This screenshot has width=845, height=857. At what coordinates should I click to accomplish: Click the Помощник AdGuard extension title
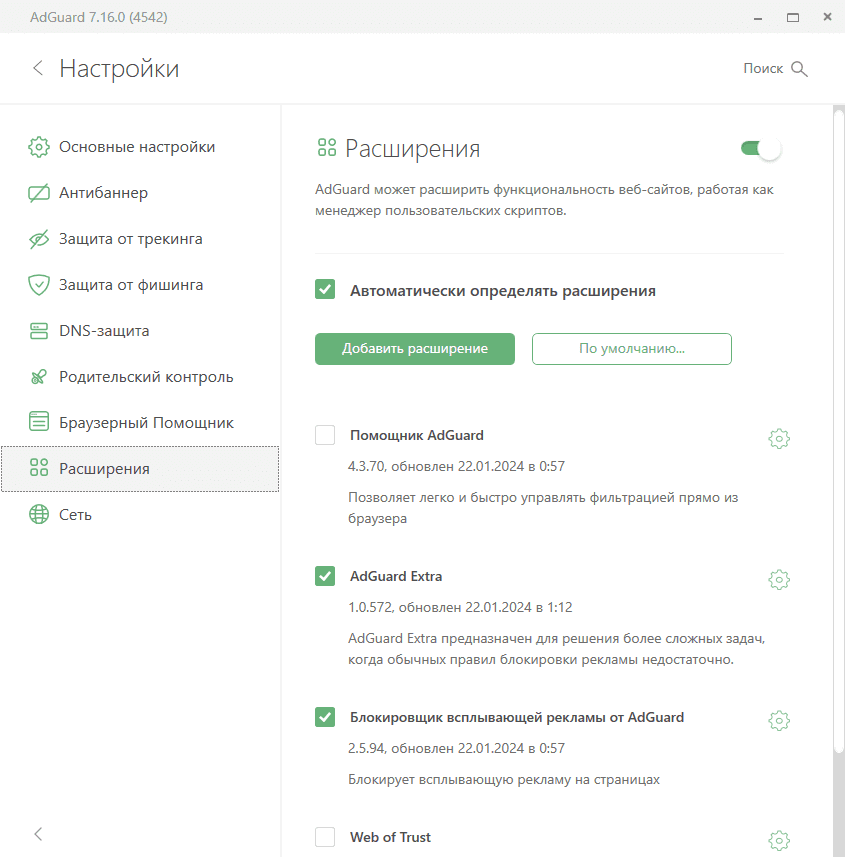tap(416, 435)
